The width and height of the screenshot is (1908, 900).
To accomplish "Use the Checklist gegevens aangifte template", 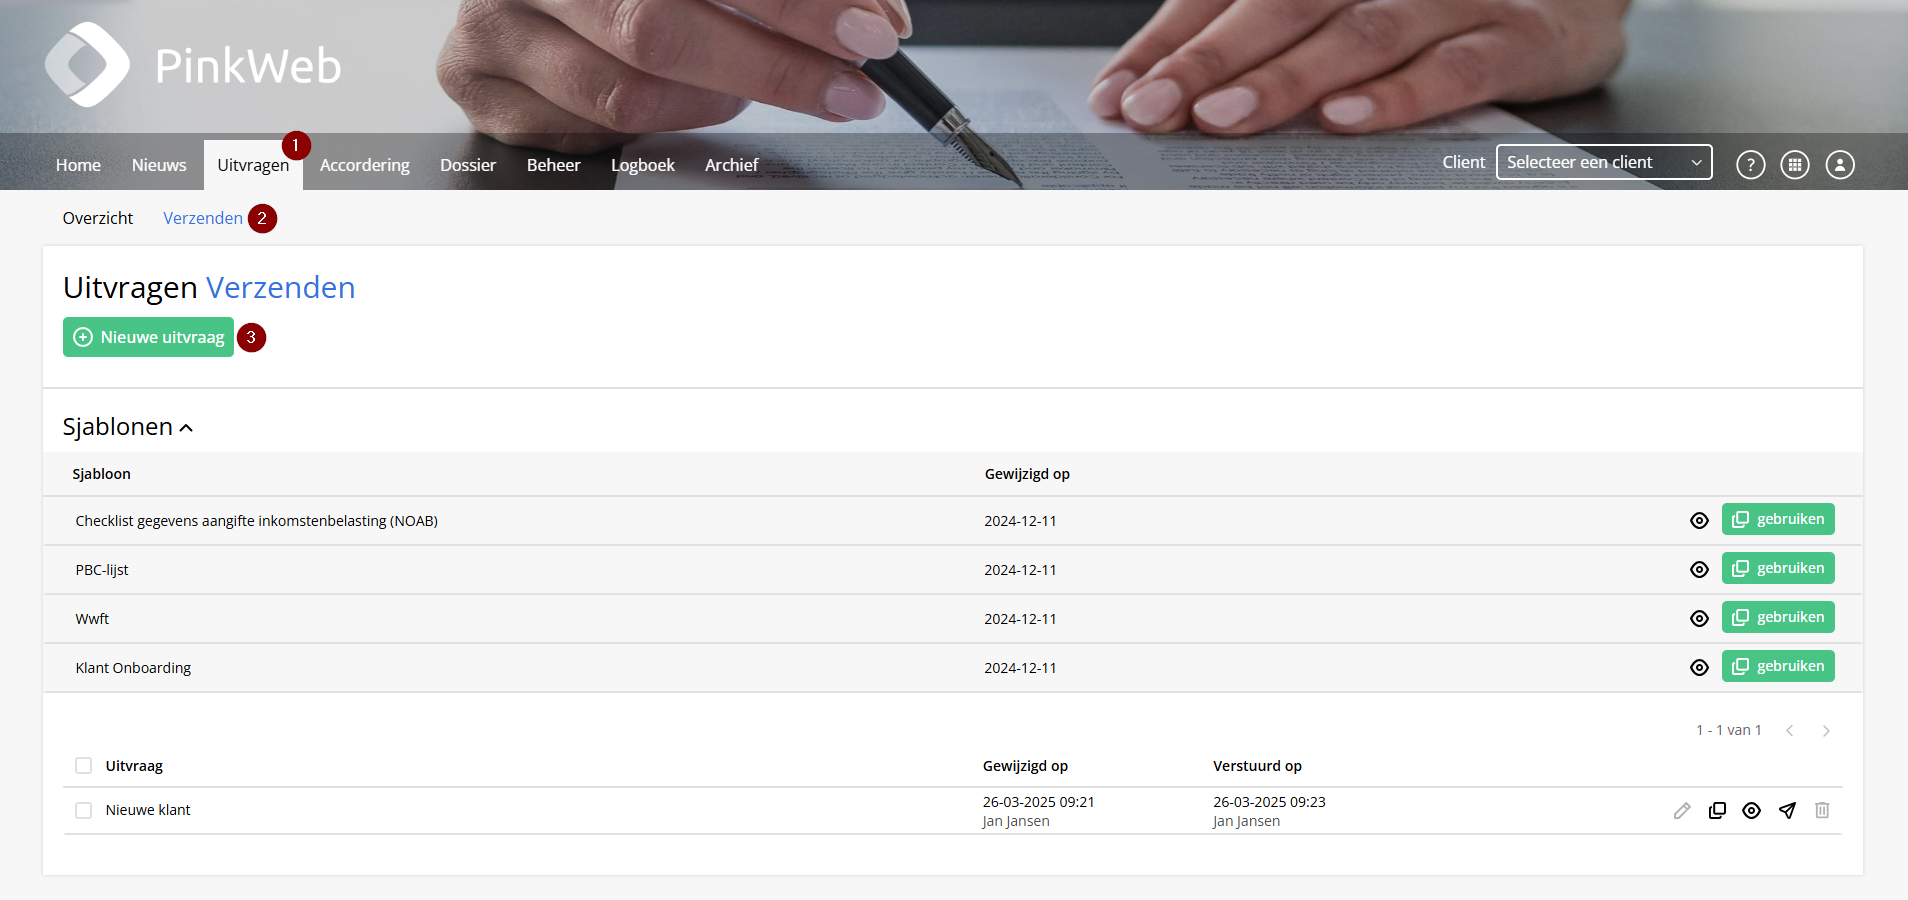I will 1778,519.
